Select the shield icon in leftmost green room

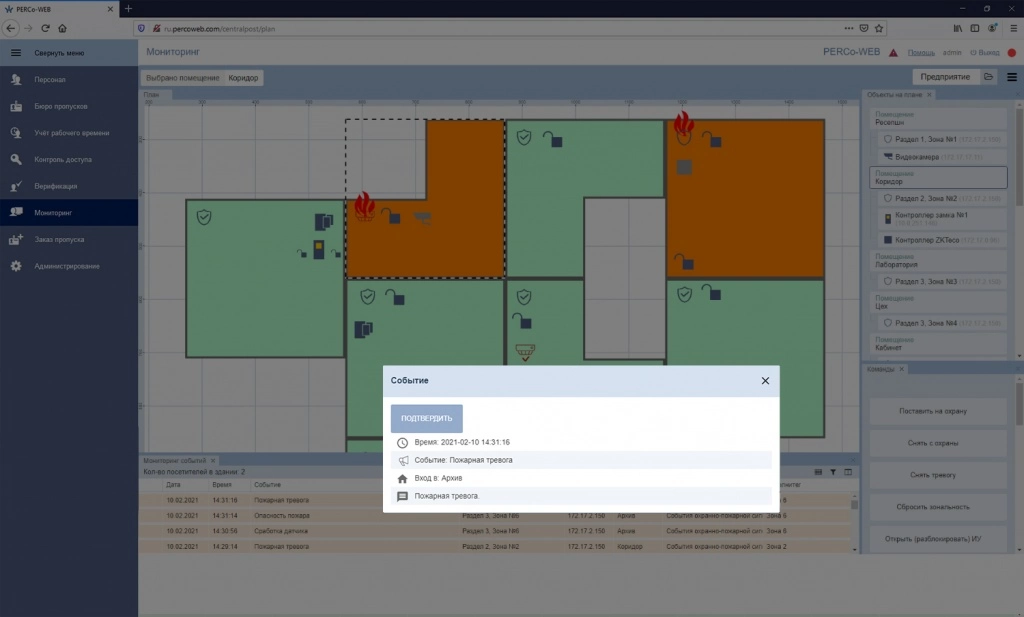pos(204,217)
